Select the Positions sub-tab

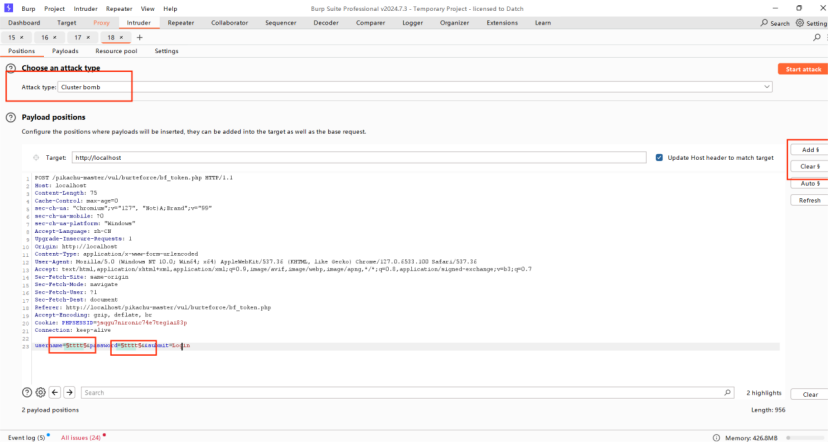21,51
